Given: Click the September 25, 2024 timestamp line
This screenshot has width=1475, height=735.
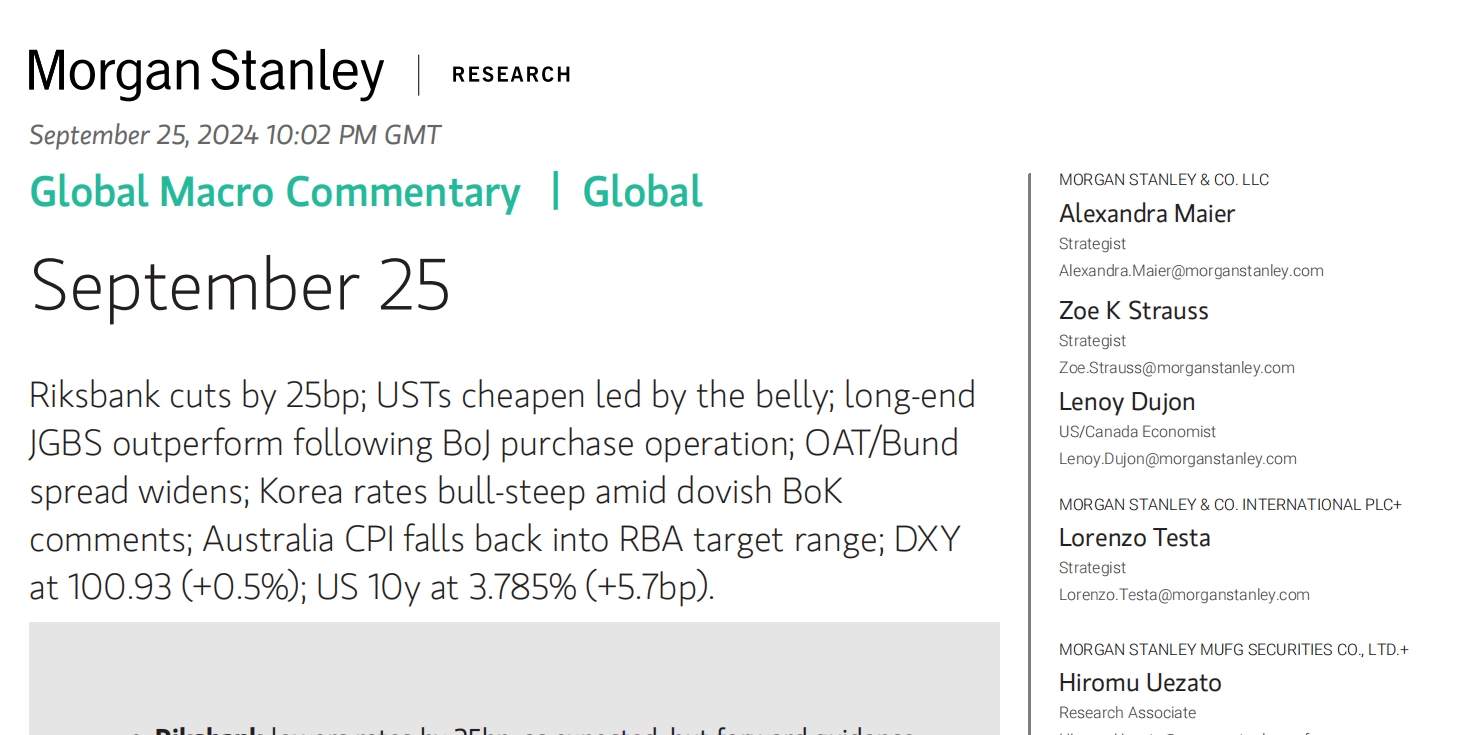Looking at the screenshot, I should pyautogui.click(x=235, y=135).
